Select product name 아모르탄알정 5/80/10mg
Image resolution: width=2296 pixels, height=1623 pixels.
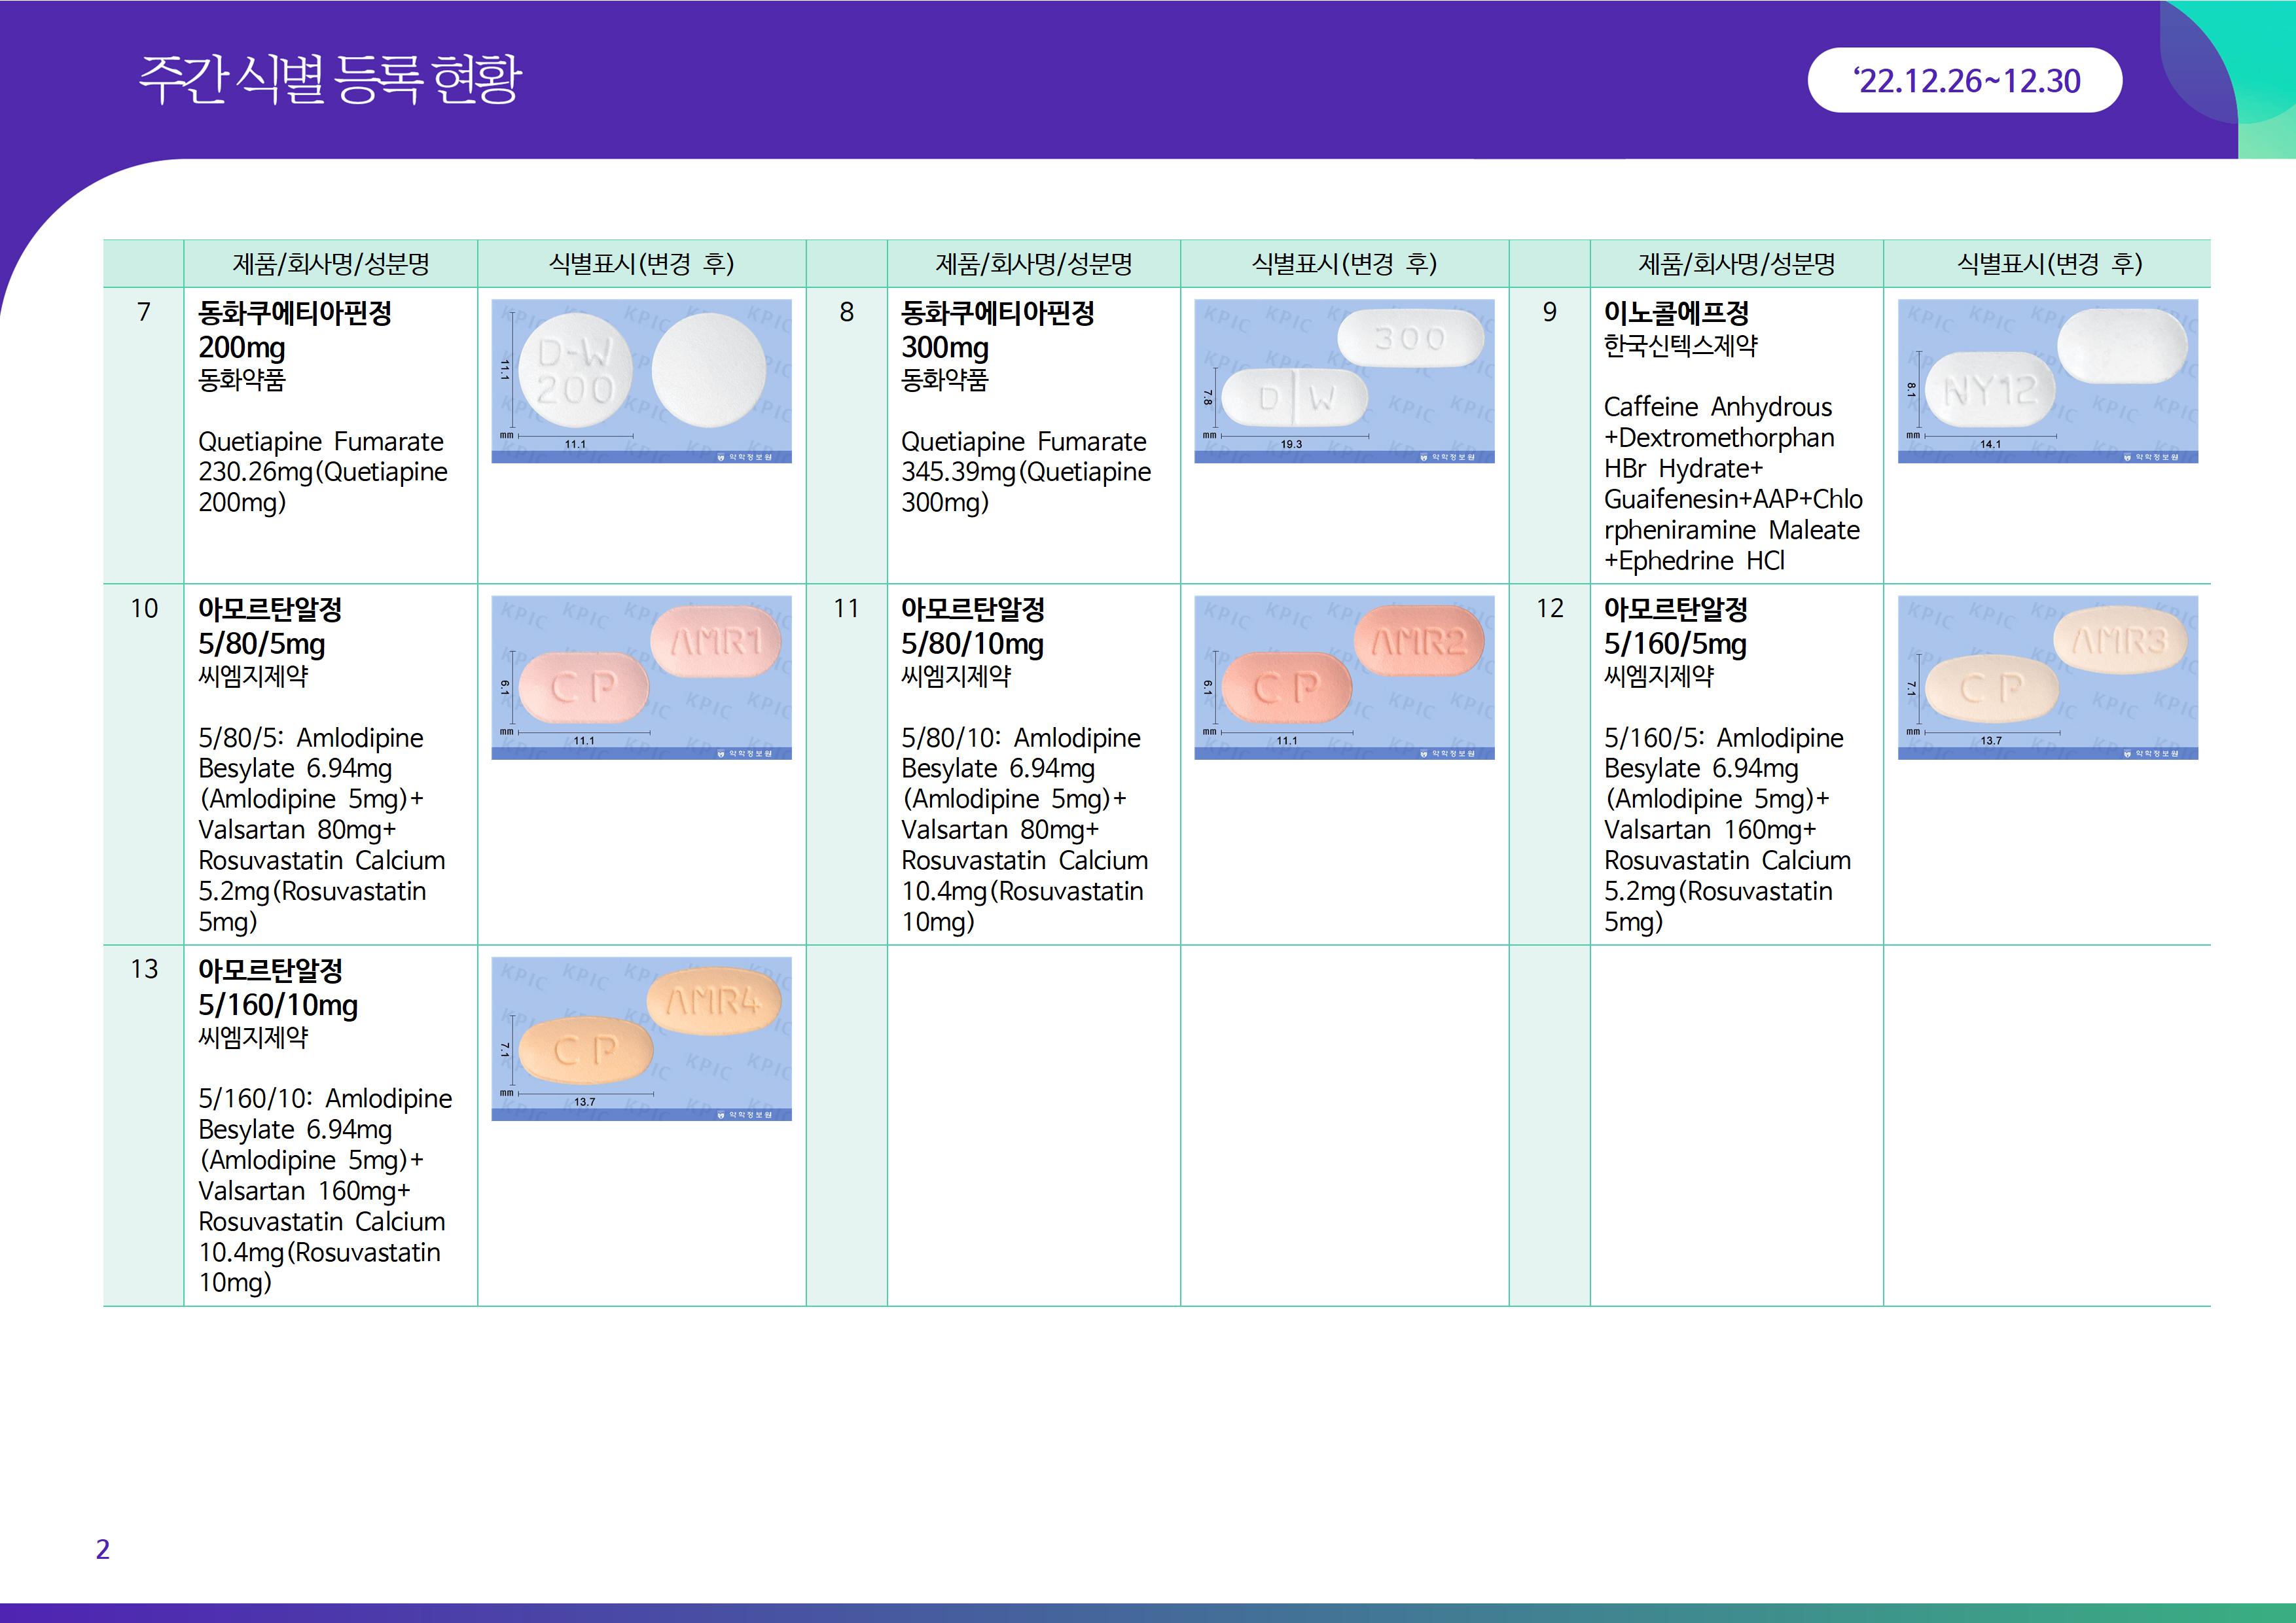click(x=973, y=626)
